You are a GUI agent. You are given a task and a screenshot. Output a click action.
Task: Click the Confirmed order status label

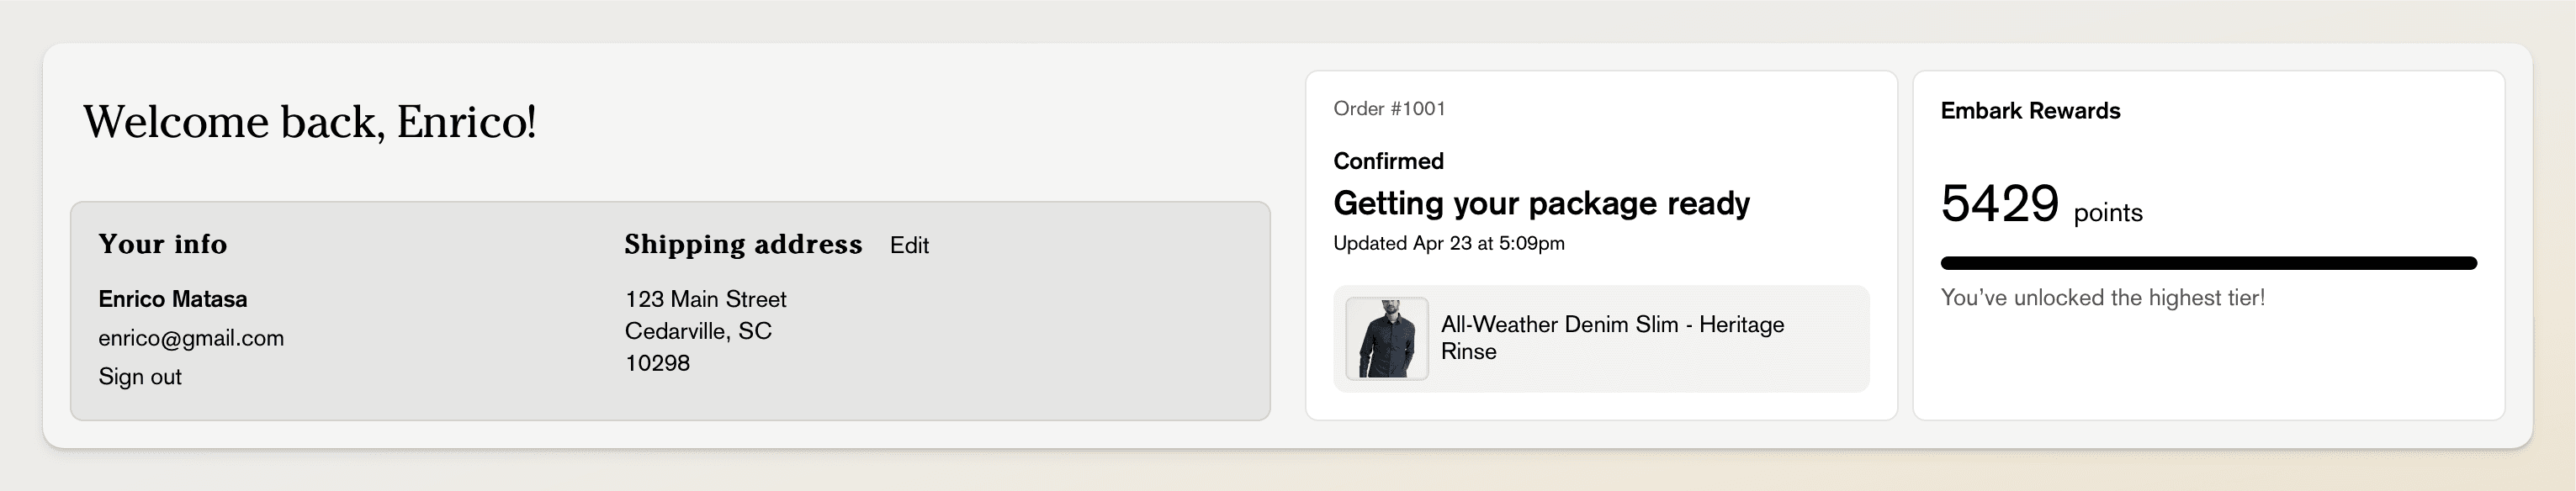(1388, 161)
